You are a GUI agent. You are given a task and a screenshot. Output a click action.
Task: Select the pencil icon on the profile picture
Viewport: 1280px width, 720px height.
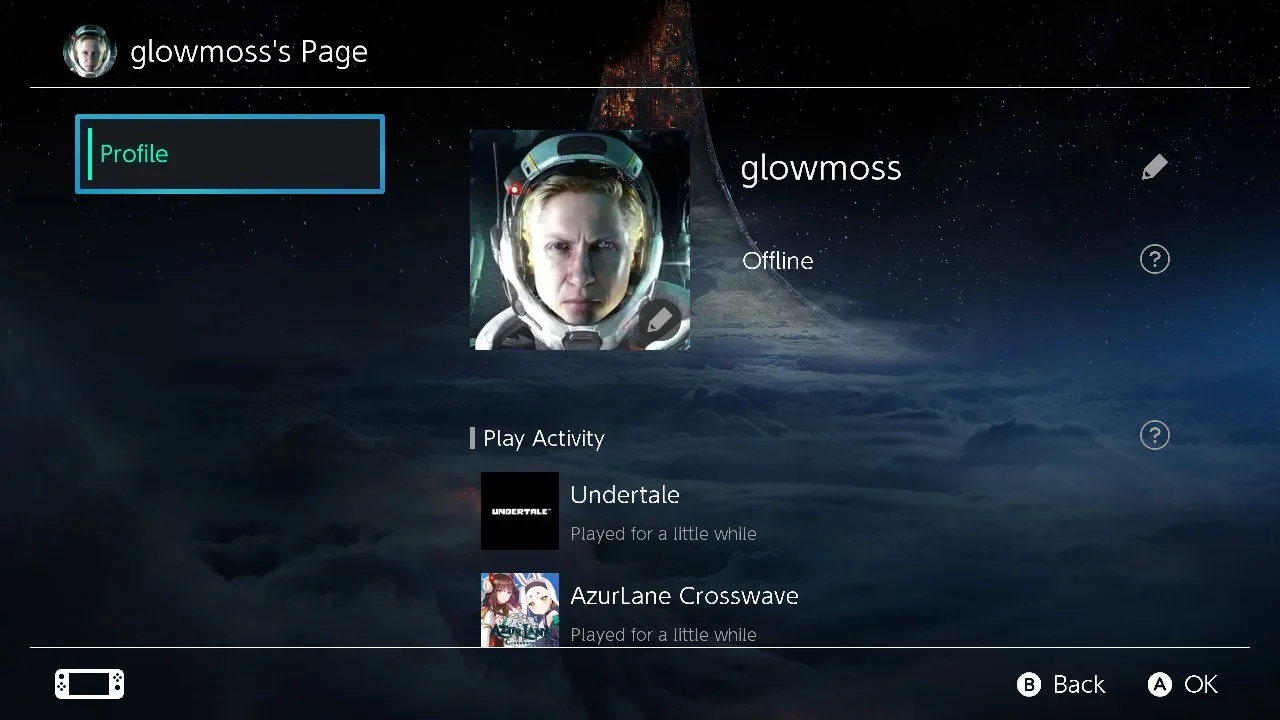click(x=661, y=320)
